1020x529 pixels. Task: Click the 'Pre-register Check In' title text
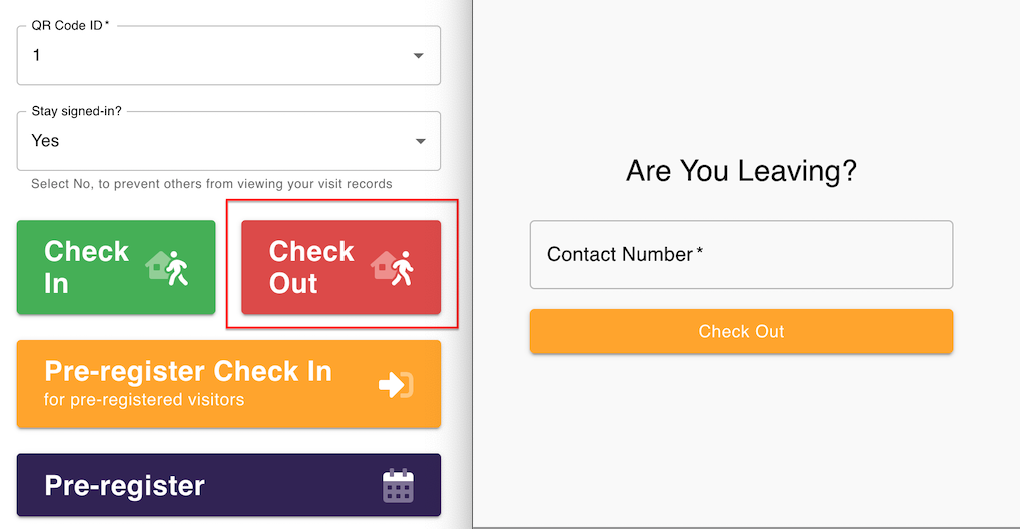[x=188, y=371]
